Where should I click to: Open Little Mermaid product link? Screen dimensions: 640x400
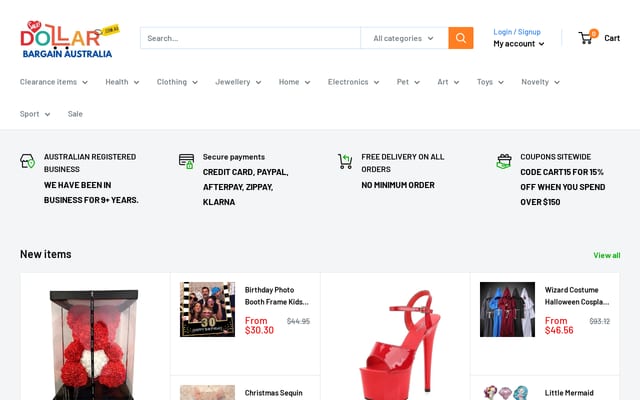569,393
